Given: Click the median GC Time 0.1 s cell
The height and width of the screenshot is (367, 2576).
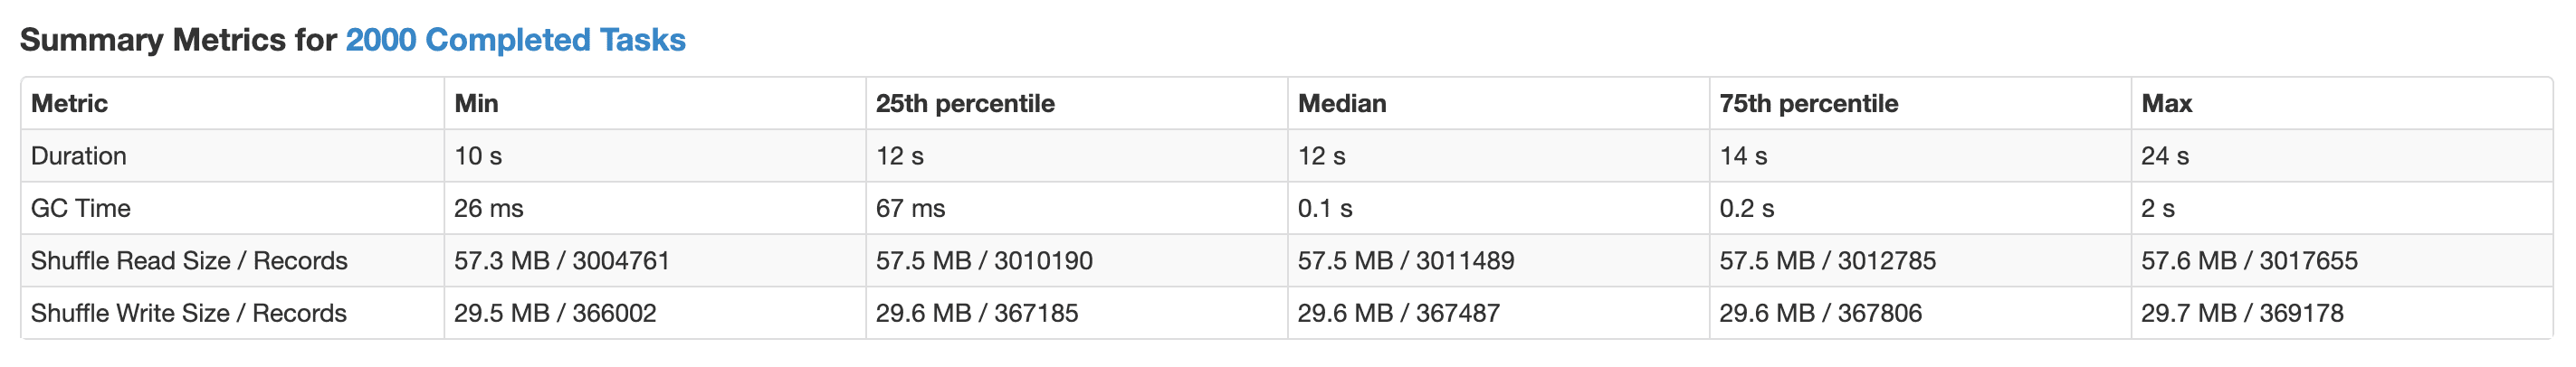Looking at the screenshot, I should click(x=1325, y=208).
